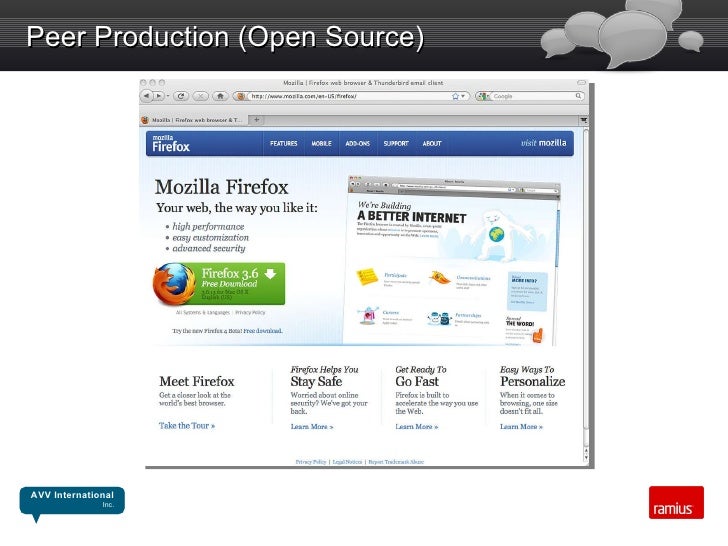Click the scrollbar down arrow at bottom right

586,457
